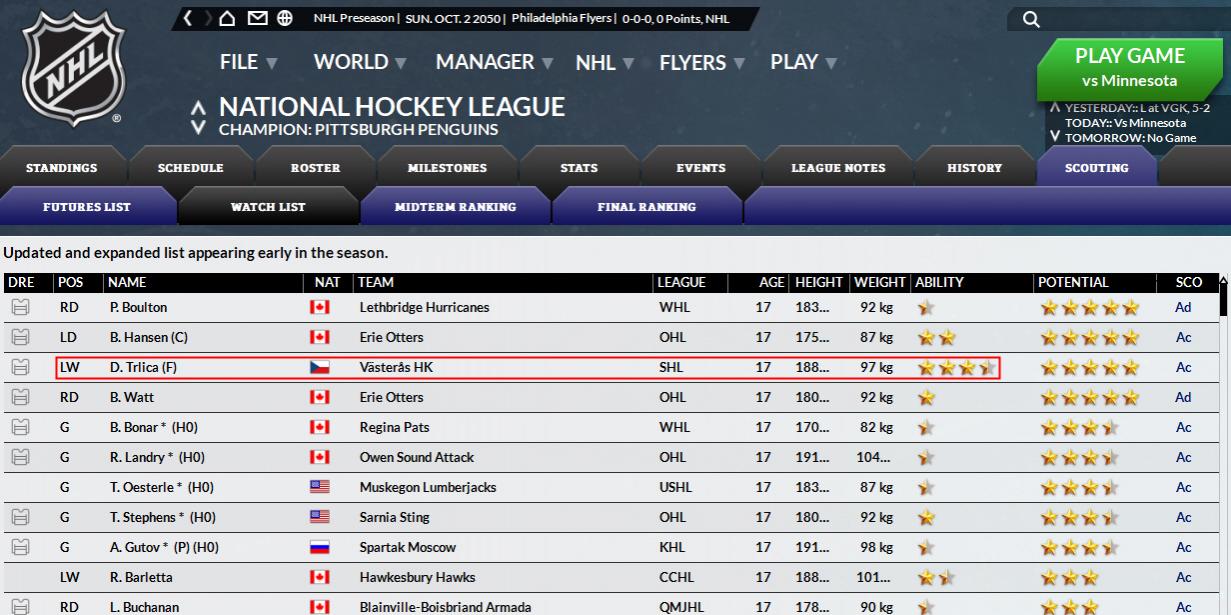Show next schedule day with down arrow
The height and width of the screenshot is (615, 1231).
pos(1054,135)
